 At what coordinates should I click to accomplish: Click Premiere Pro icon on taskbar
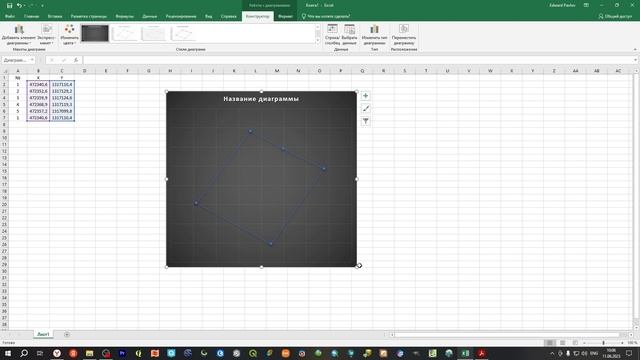122,353
